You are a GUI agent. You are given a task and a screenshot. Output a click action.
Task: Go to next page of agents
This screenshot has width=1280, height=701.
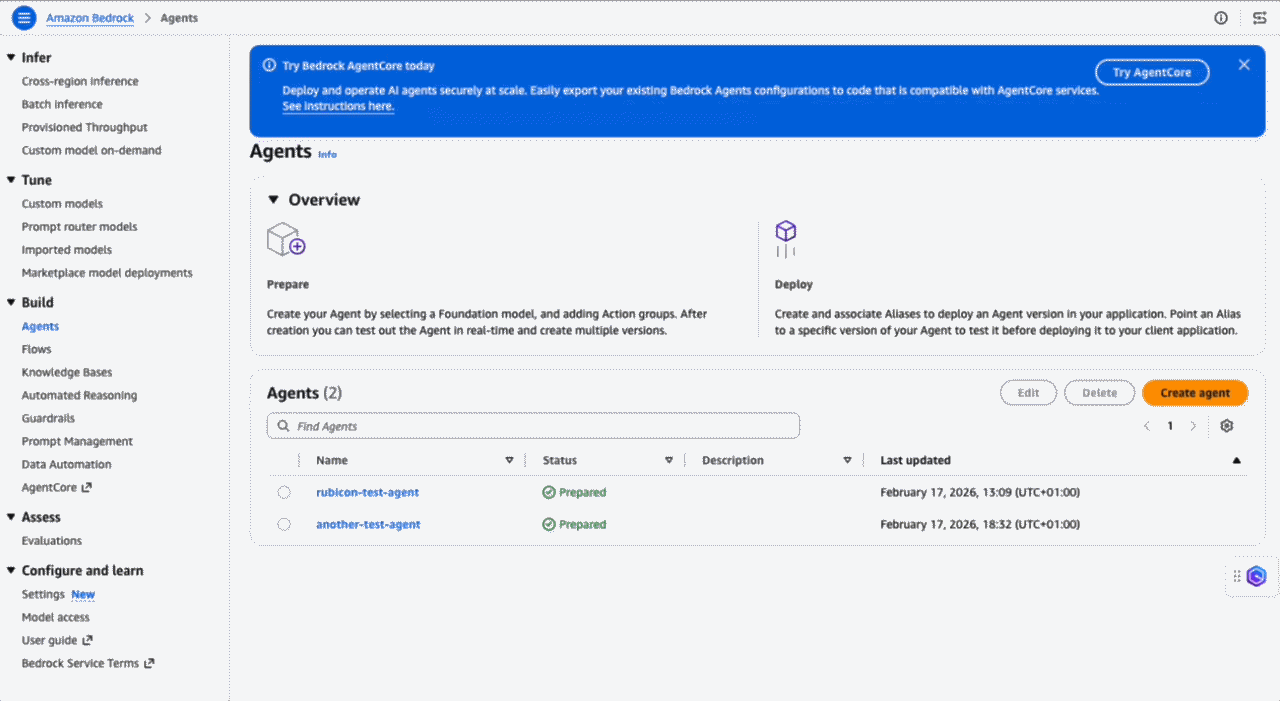1193,426
